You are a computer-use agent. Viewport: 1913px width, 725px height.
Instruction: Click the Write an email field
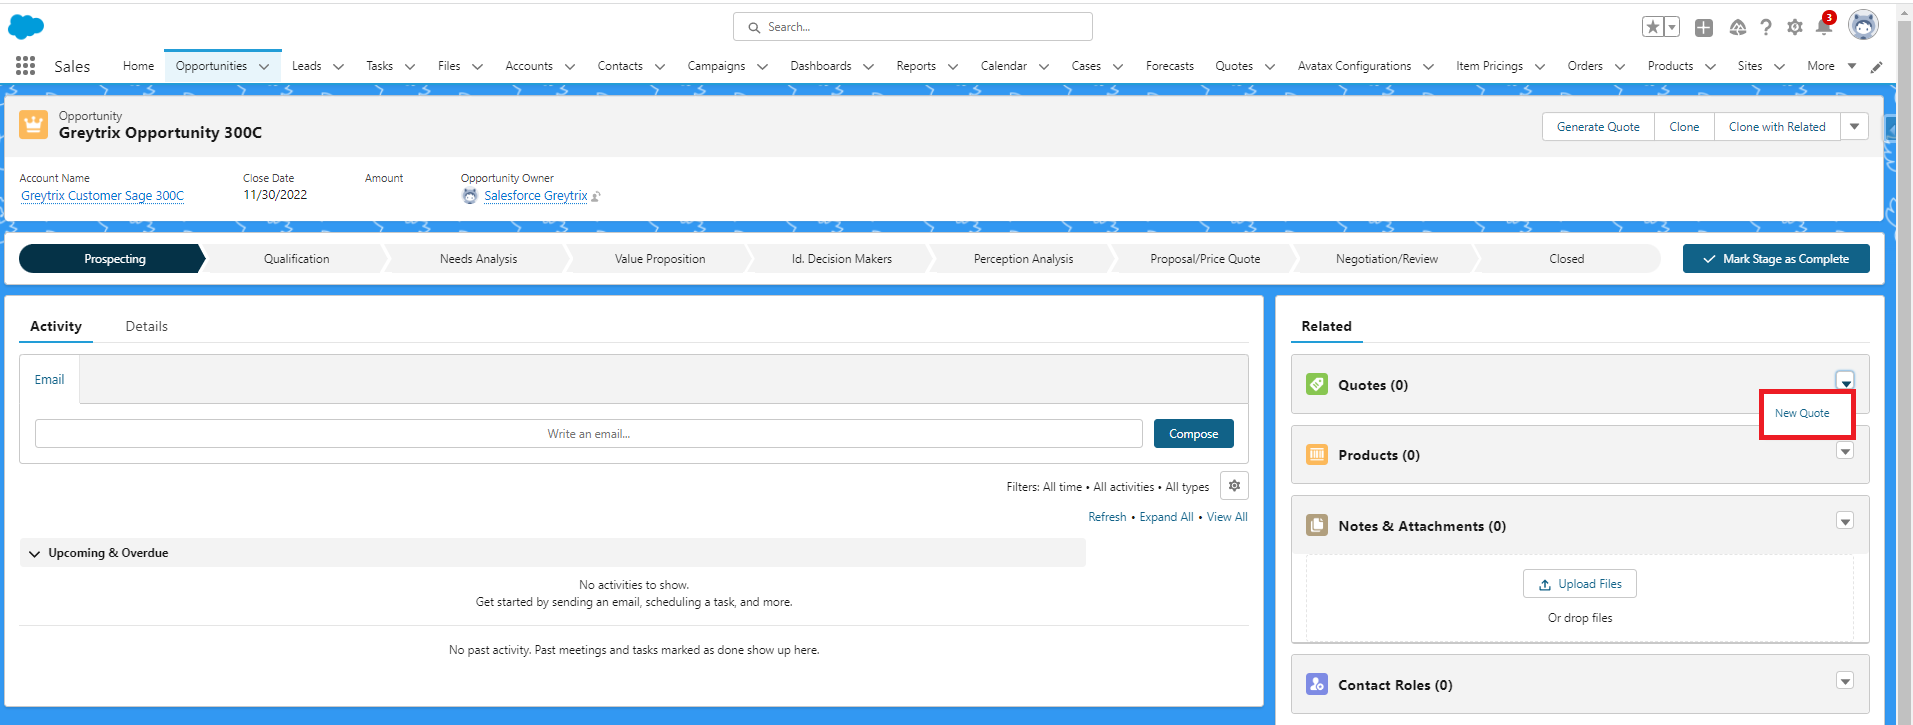(588, 434)
